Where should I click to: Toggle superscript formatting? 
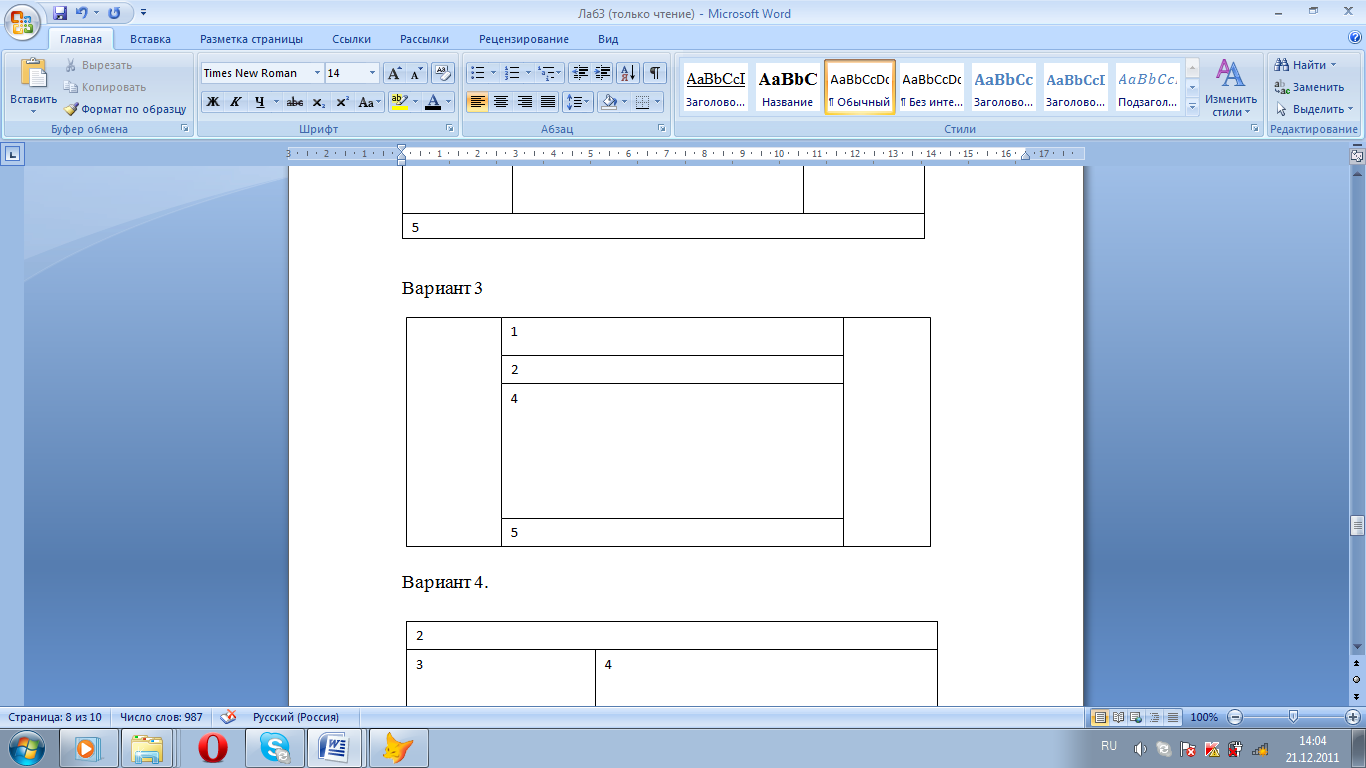(x=342, y=102)
